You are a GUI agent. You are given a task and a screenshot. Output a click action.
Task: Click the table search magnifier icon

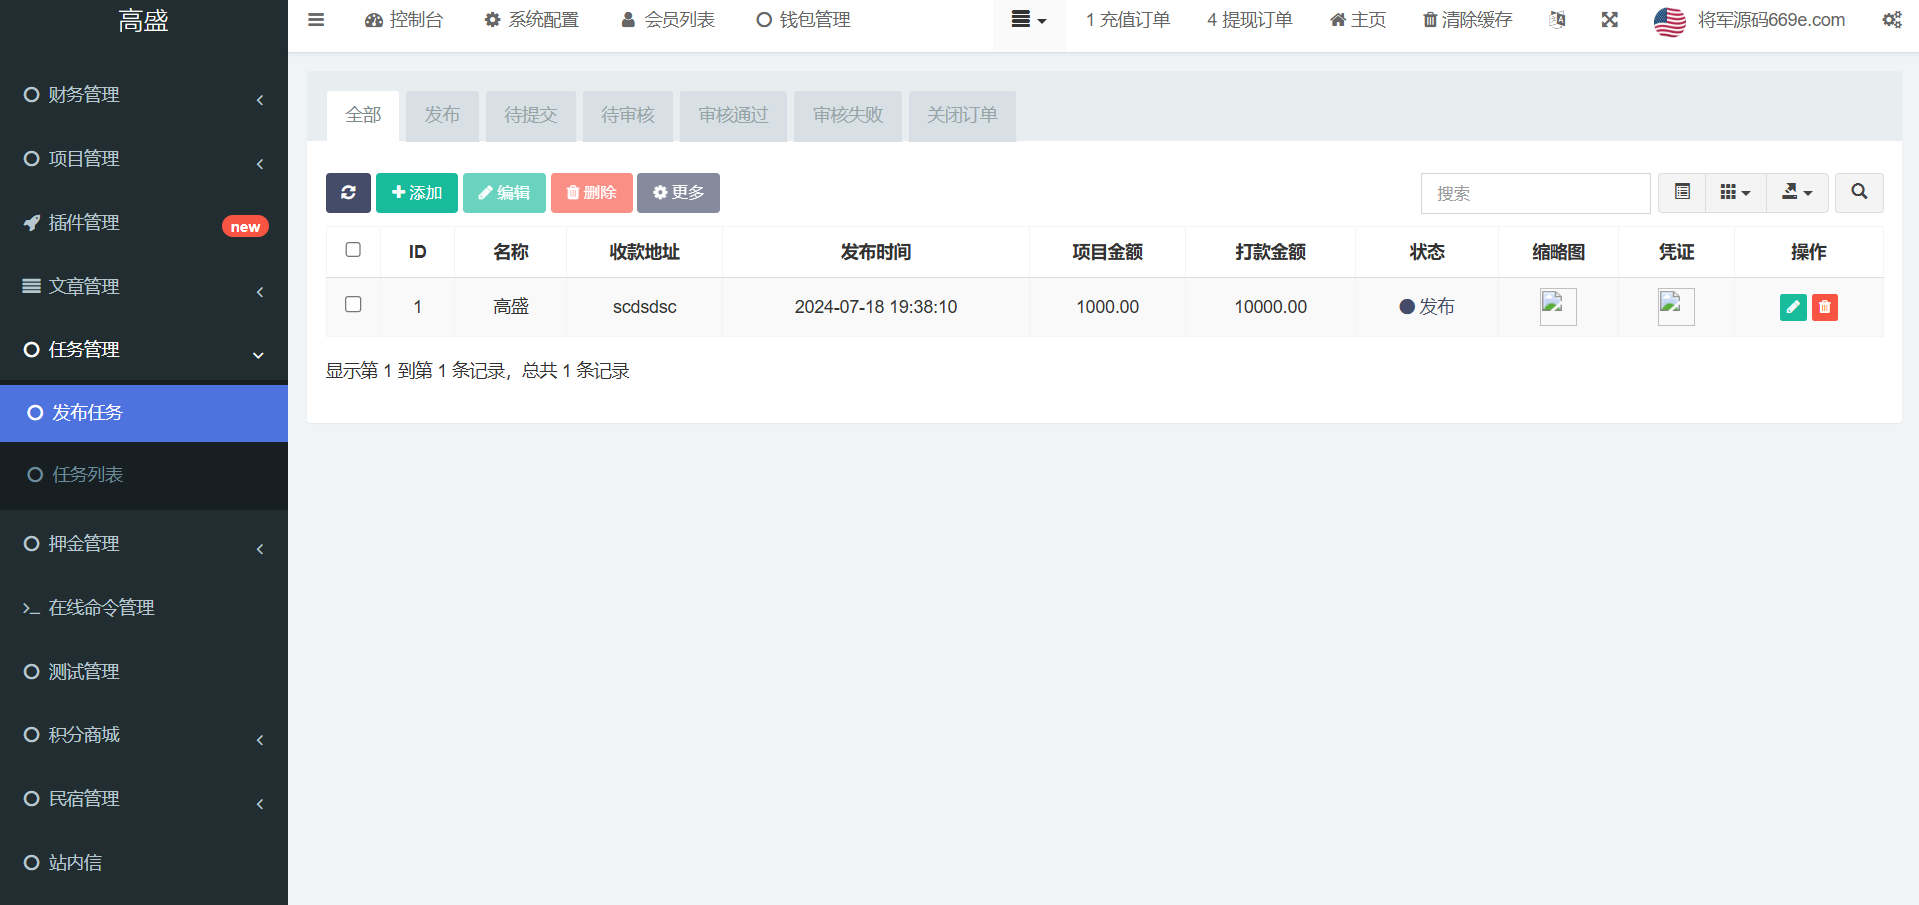(1859, 192)
